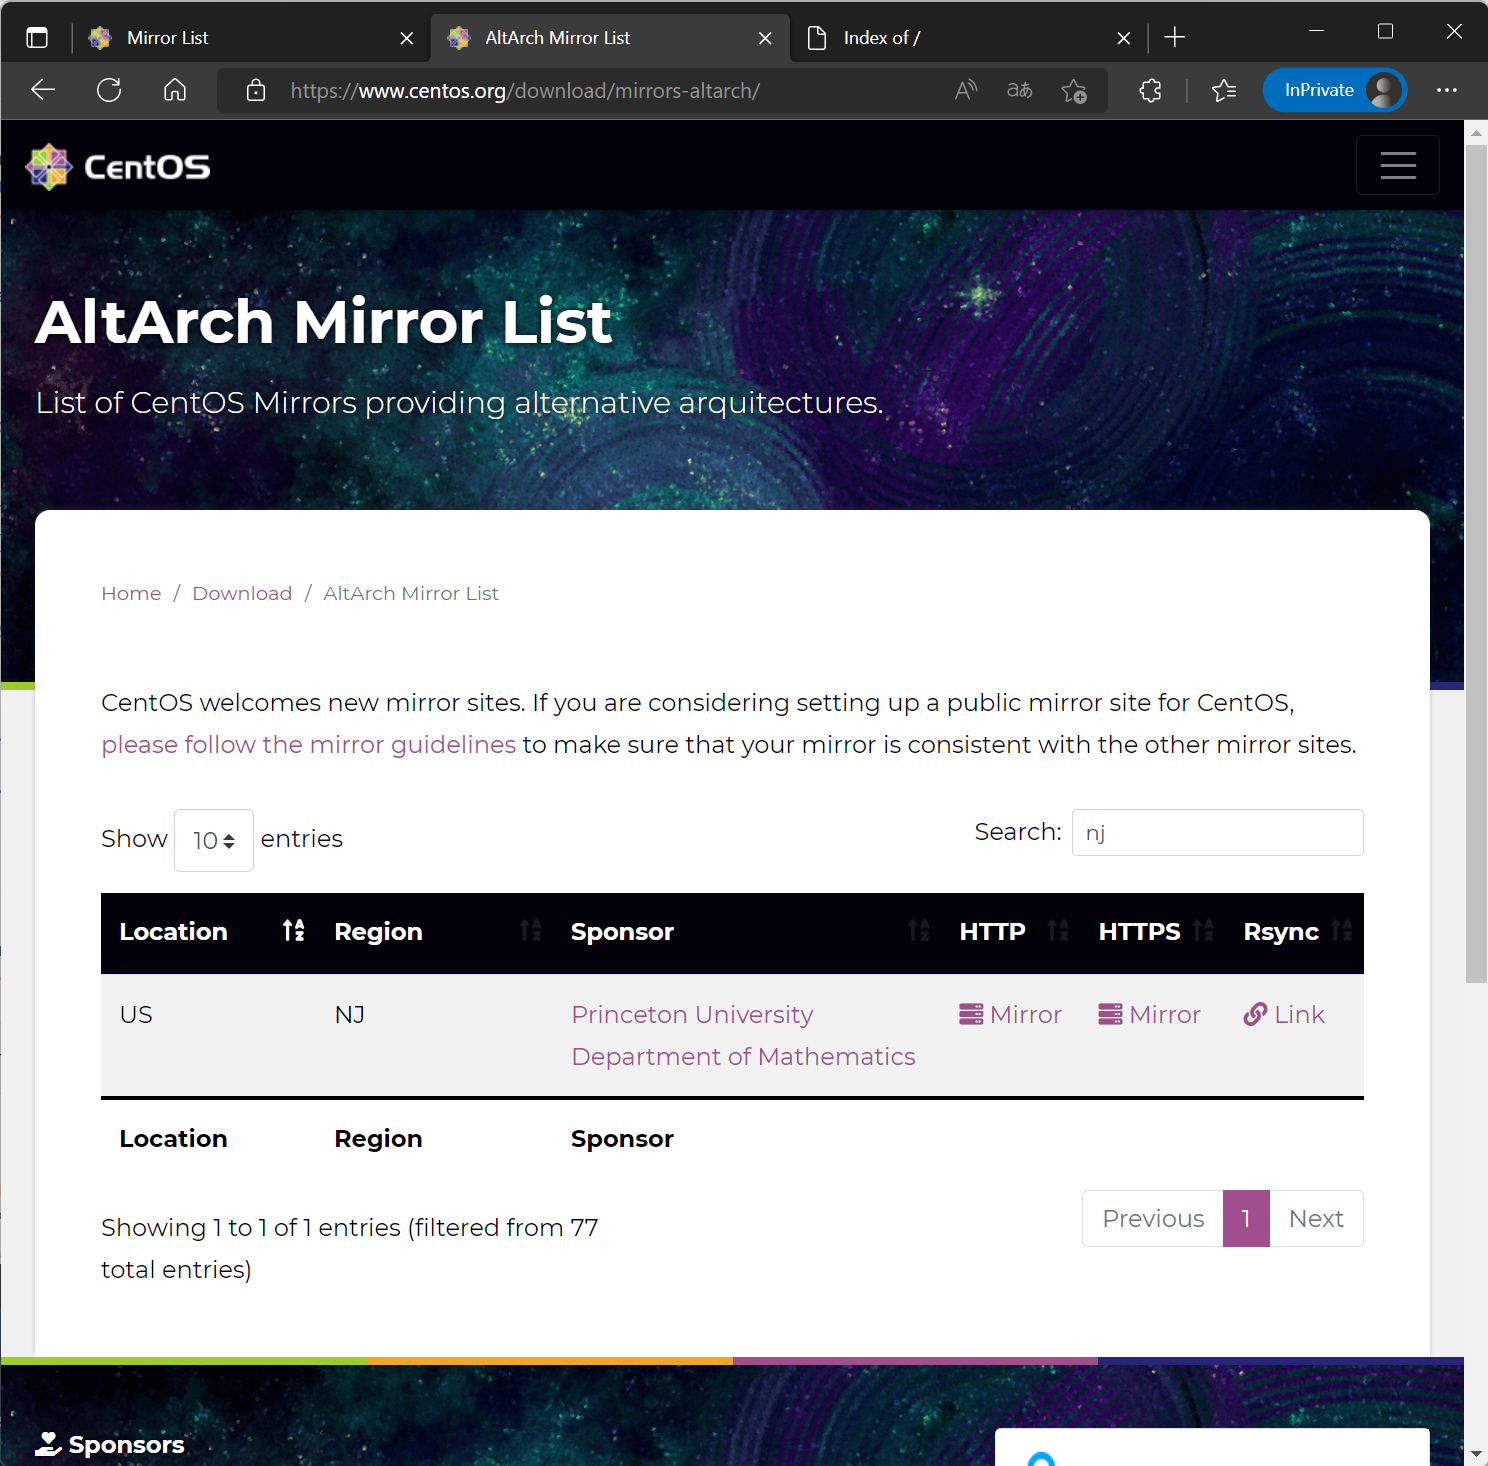This screenshot has height=1466, width=1488.
Task: Expand the entries-per-page dropdown
Action: 214,840
